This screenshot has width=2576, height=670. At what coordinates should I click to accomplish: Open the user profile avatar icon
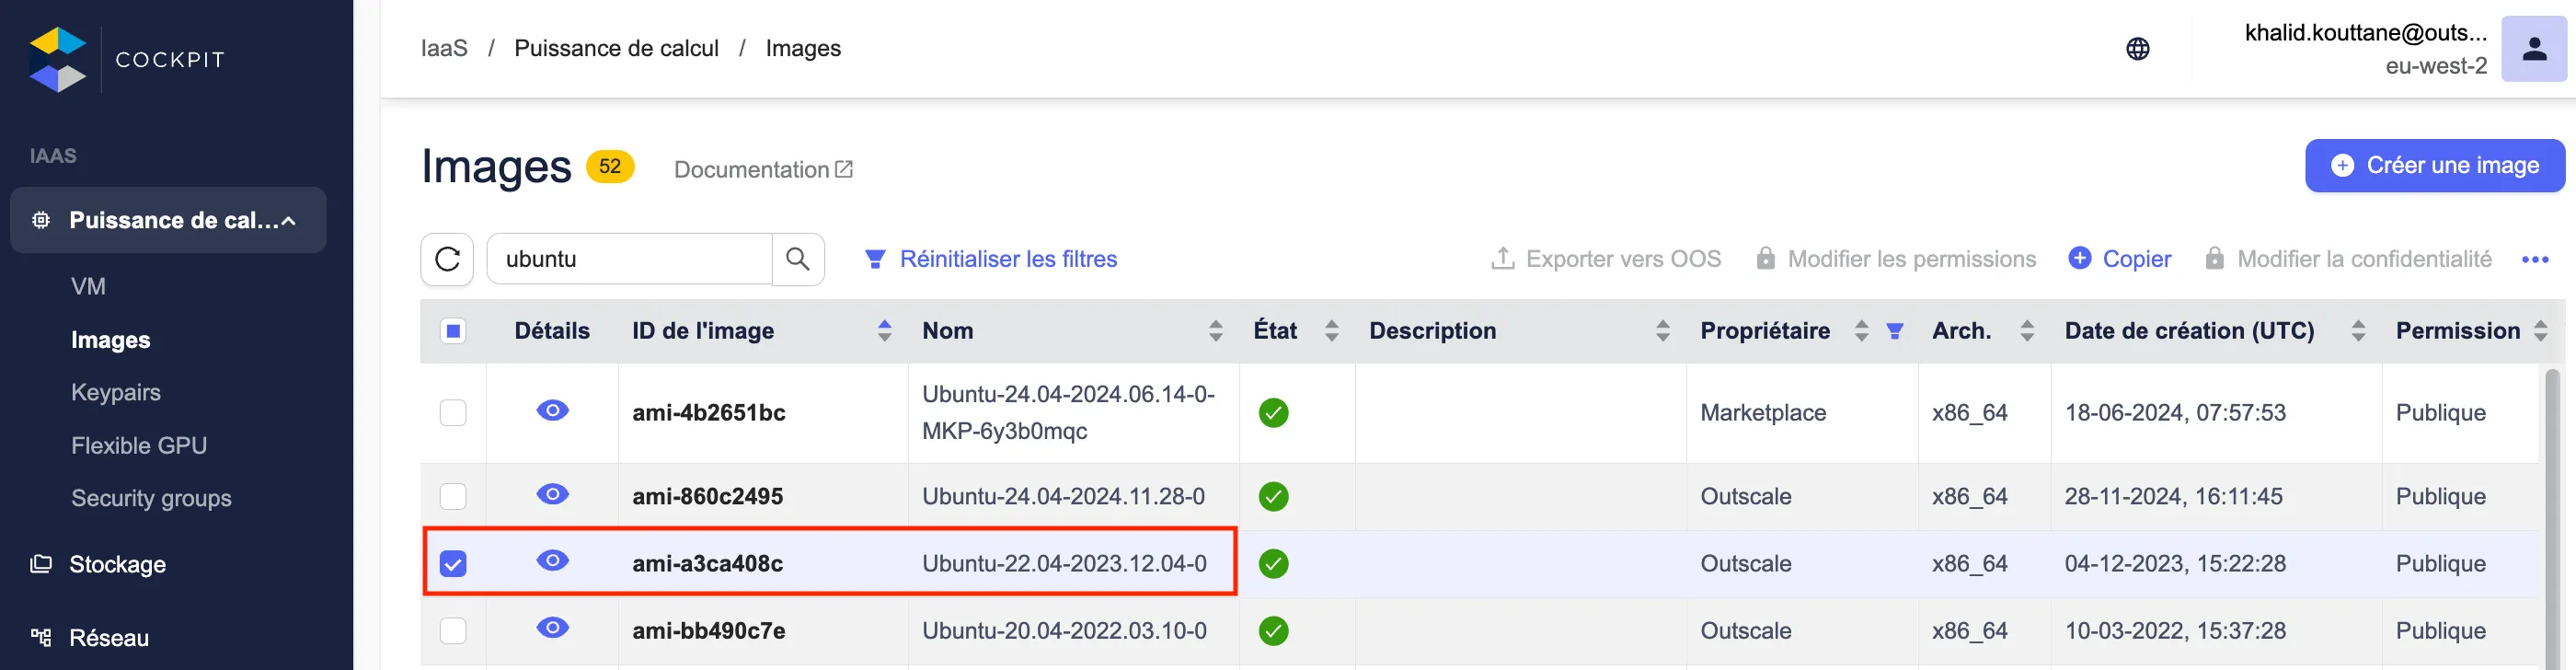pos(2533,49)
